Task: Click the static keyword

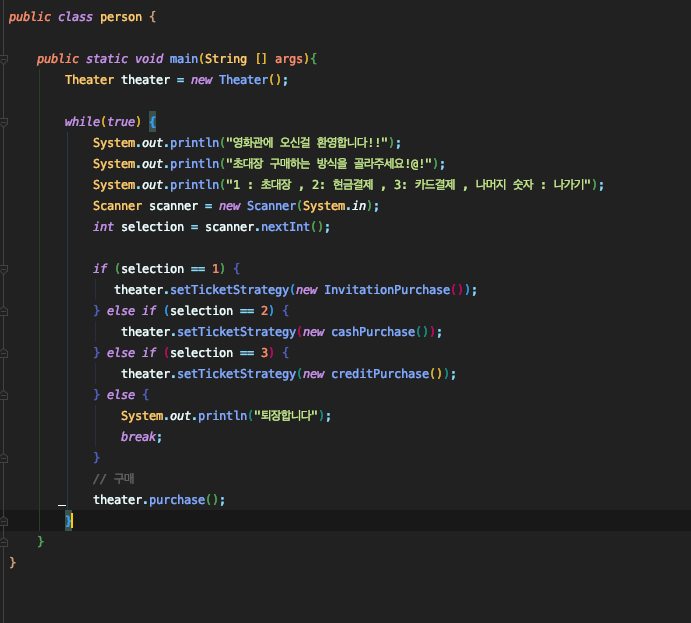Action: click(x=107, y=59)
